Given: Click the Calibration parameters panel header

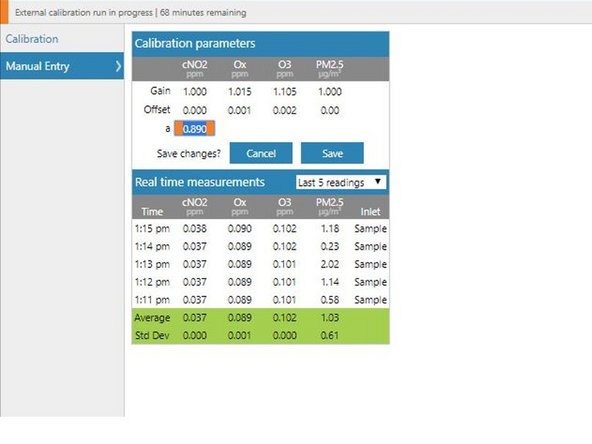Looking at the screenshot, I should click(x=261, y=44).
